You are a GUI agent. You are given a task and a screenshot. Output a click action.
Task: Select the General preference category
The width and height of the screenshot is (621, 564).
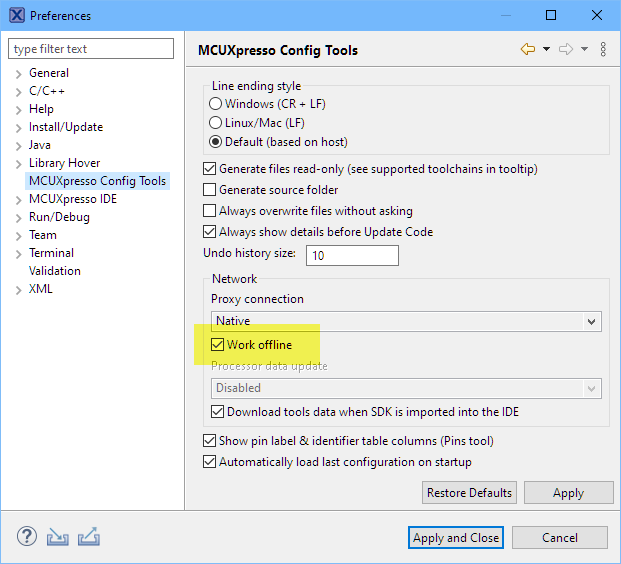click(x=49, y=73)
